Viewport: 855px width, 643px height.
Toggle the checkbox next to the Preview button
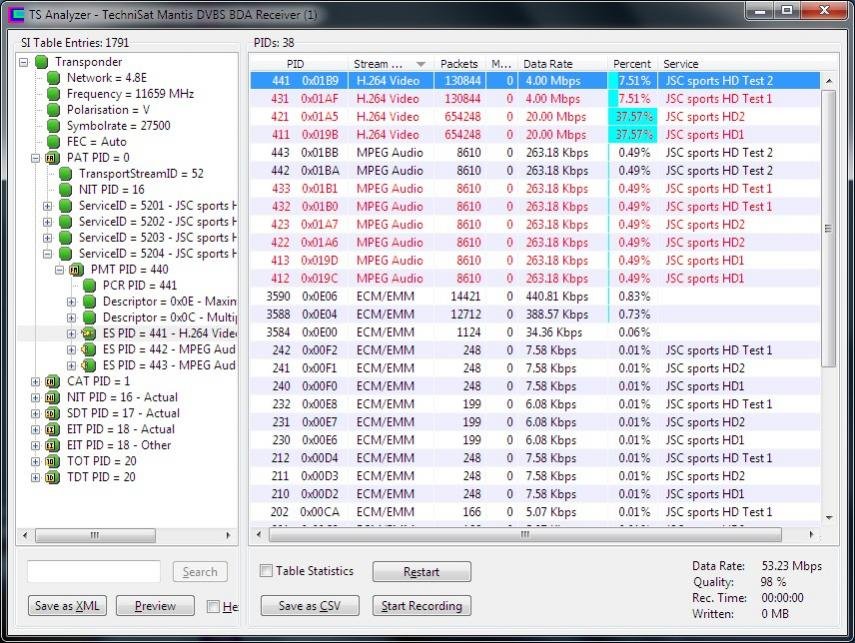pyautogui.click(x=213, y=606)
